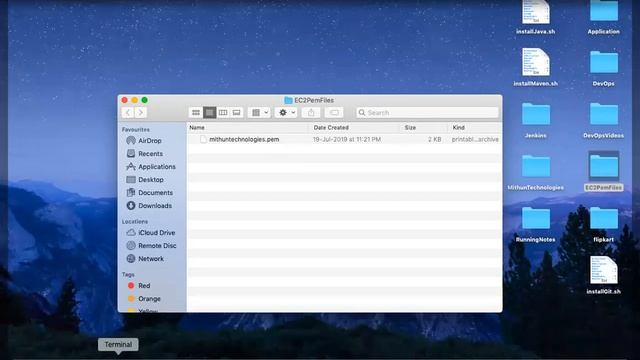Switch Finder to column view
This screenshot has height=360, width=640.
223,113
